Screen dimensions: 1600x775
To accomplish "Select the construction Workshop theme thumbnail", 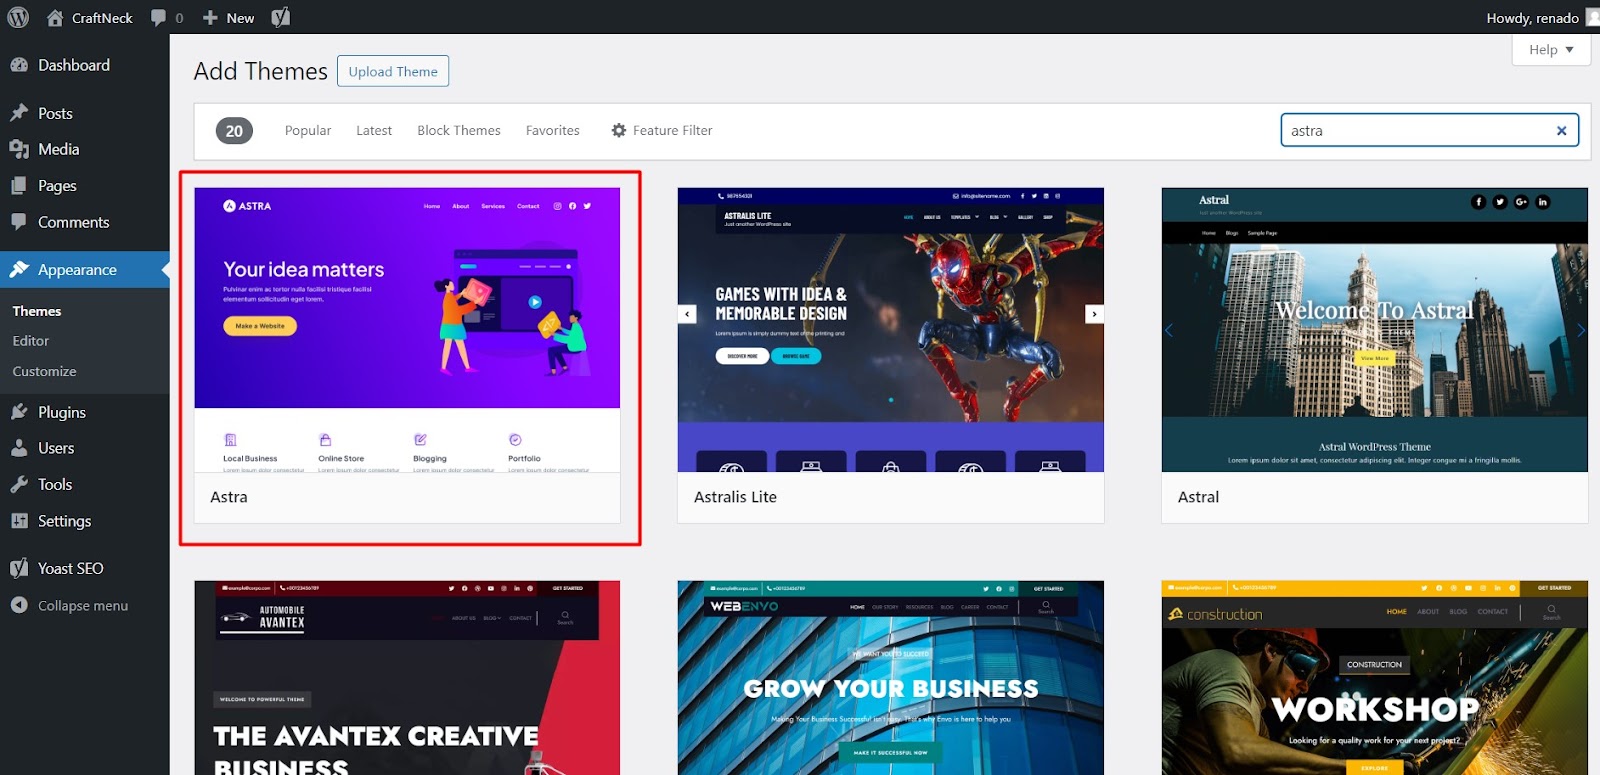I will [x=1375, y=678].
